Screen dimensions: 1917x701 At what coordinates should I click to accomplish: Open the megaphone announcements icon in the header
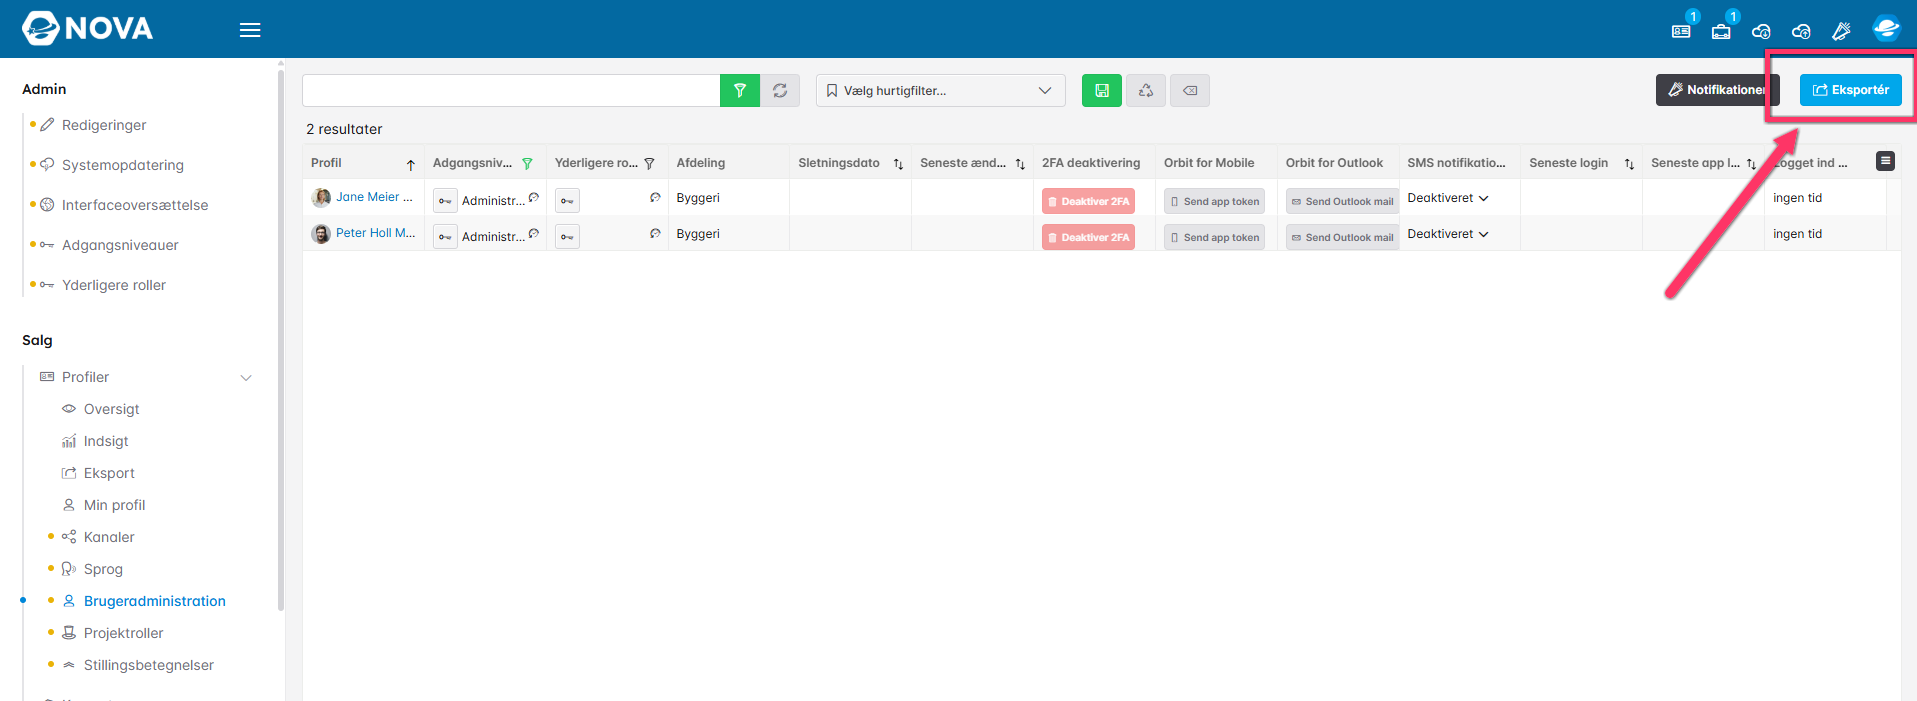(x=1841, y=31)
